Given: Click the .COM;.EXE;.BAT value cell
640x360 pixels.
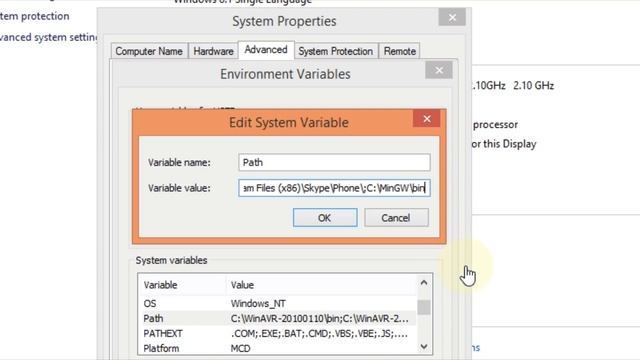Looking at the screenshot, I should 319,333.
